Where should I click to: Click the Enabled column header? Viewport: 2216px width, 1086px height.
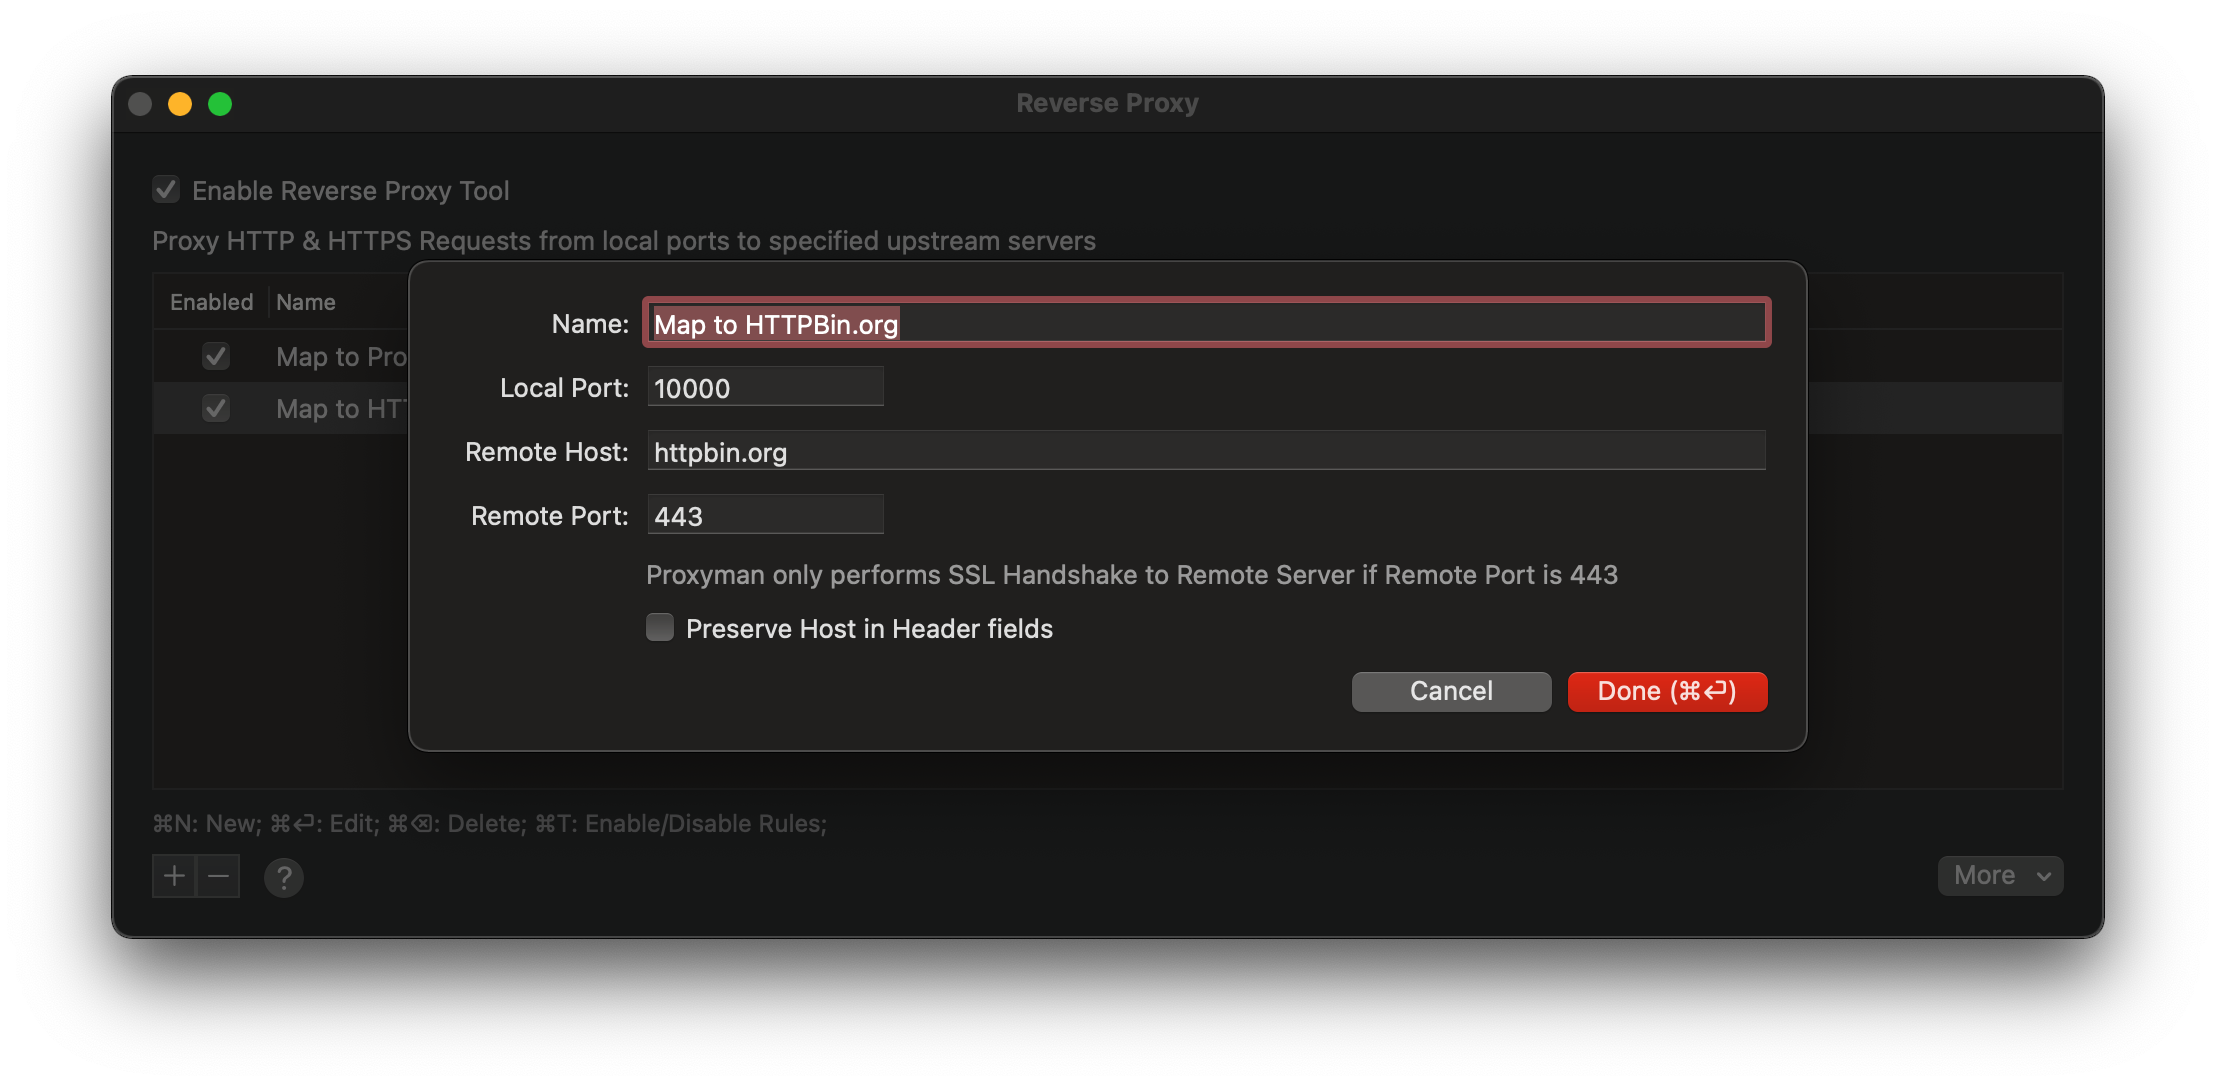pos(210,301)
